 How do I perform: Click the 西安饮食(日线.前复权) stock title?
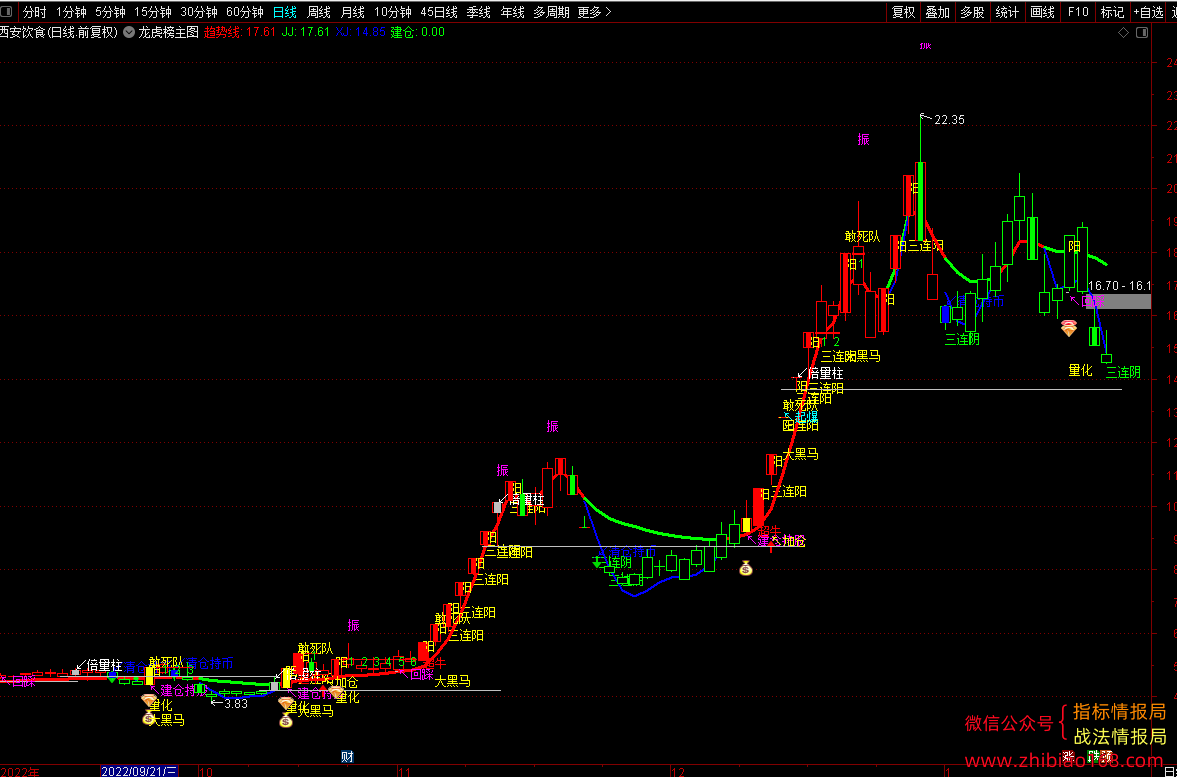tap(59, 32)
